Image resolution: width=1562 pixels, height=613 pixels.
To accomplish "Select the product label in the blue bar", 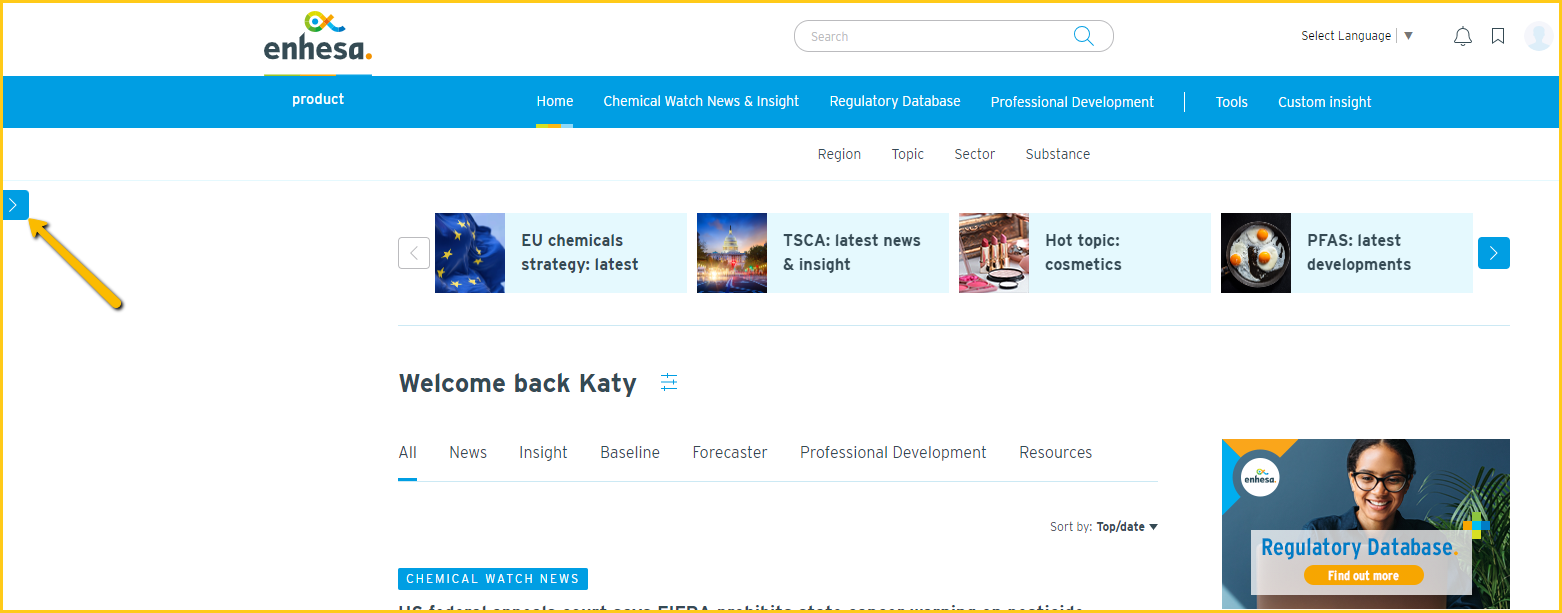I will [x=318, y=99].
